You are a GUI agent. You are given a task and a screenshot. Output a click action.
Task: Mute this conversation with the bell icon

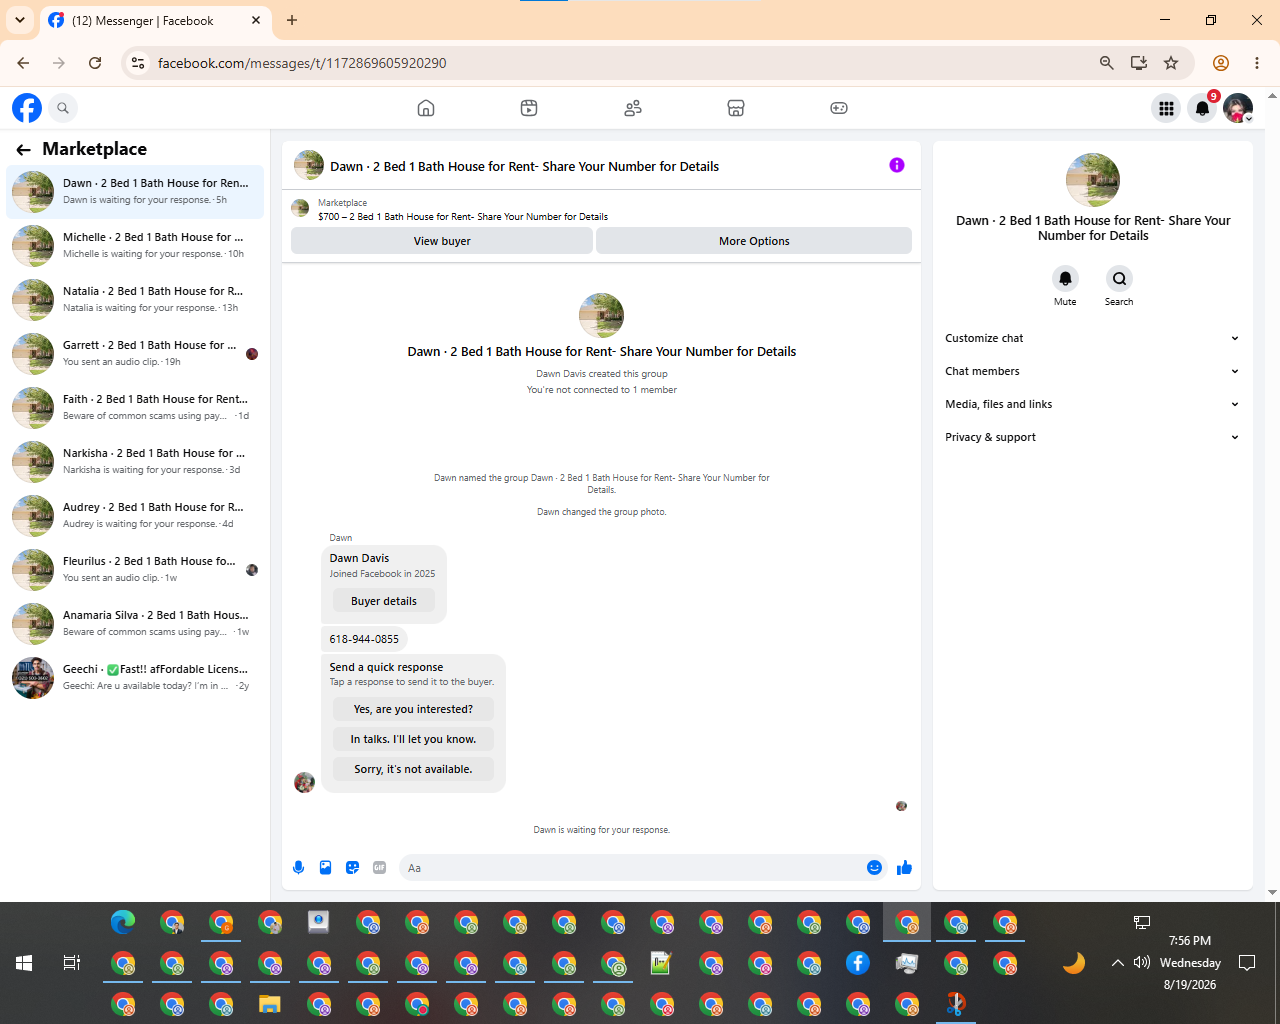[x=1065, y=279]
